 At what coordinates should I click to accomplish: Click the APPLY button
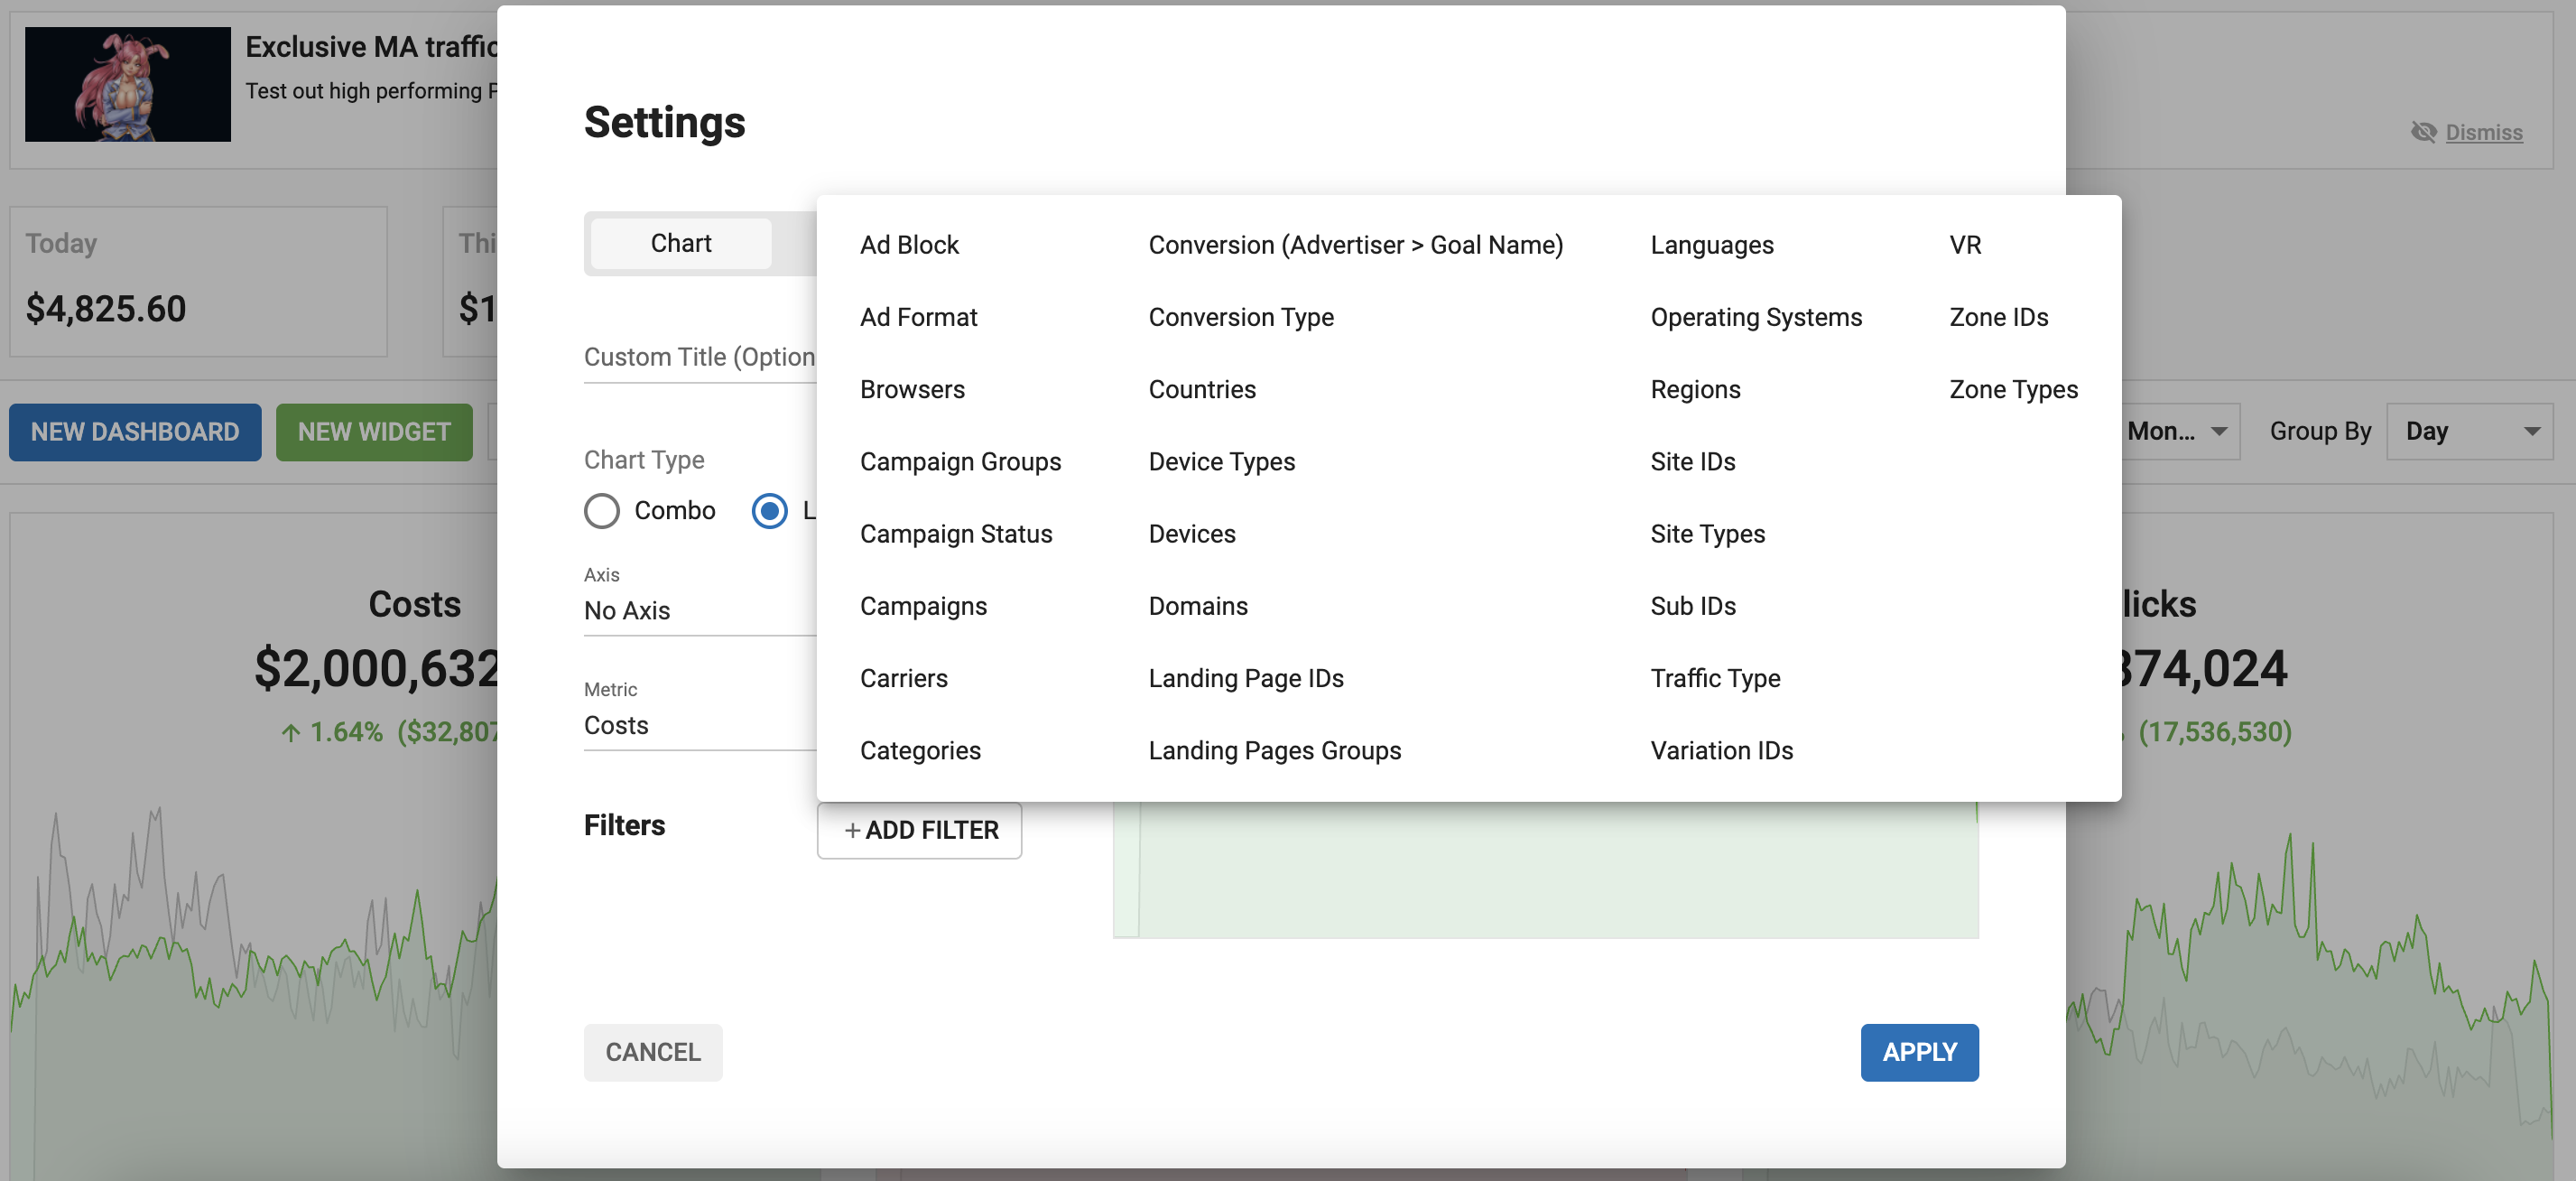[1917, 1049]
